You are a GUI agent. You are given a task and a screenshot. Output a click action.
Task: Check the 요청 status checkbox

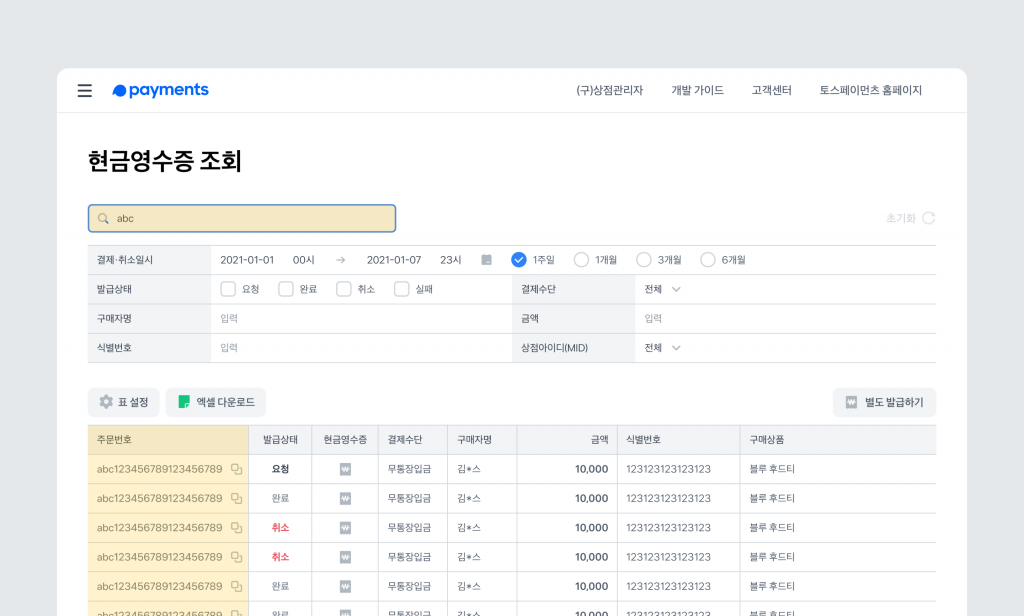coord(228,289)
